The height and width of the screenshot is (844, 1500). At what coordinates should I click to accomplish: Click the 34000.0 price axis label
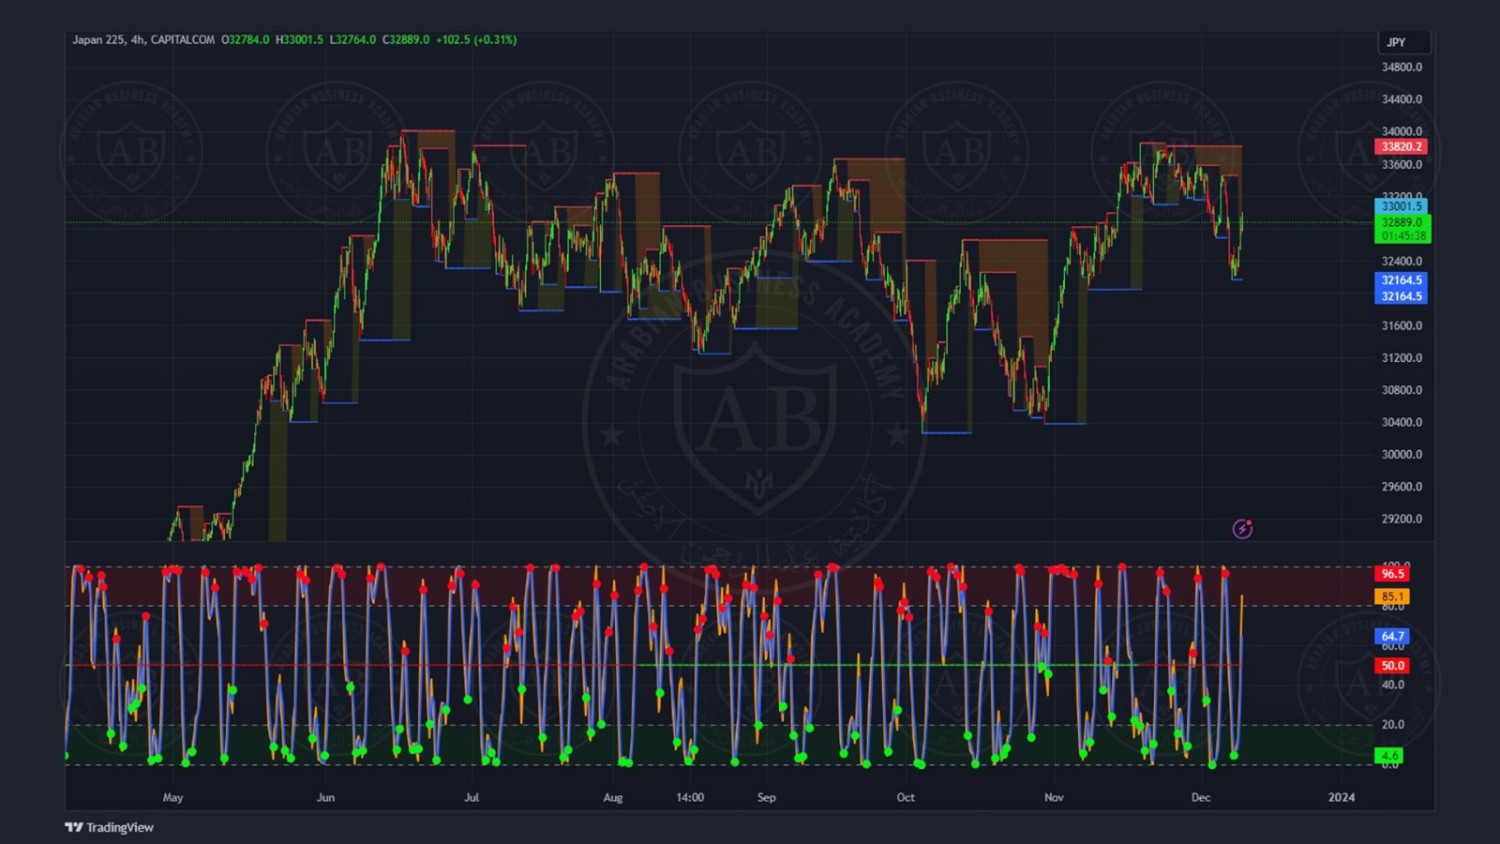1401,131
